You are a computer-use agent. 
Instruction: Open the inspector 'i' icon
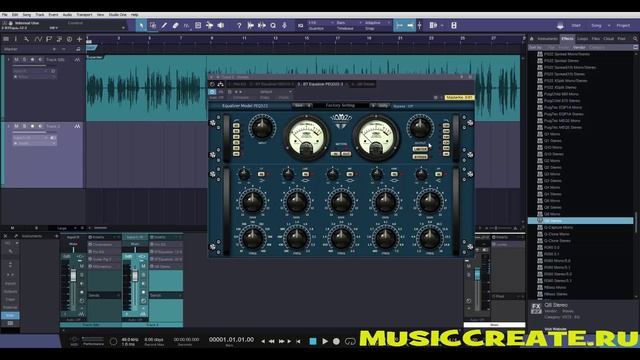[16, 39]
